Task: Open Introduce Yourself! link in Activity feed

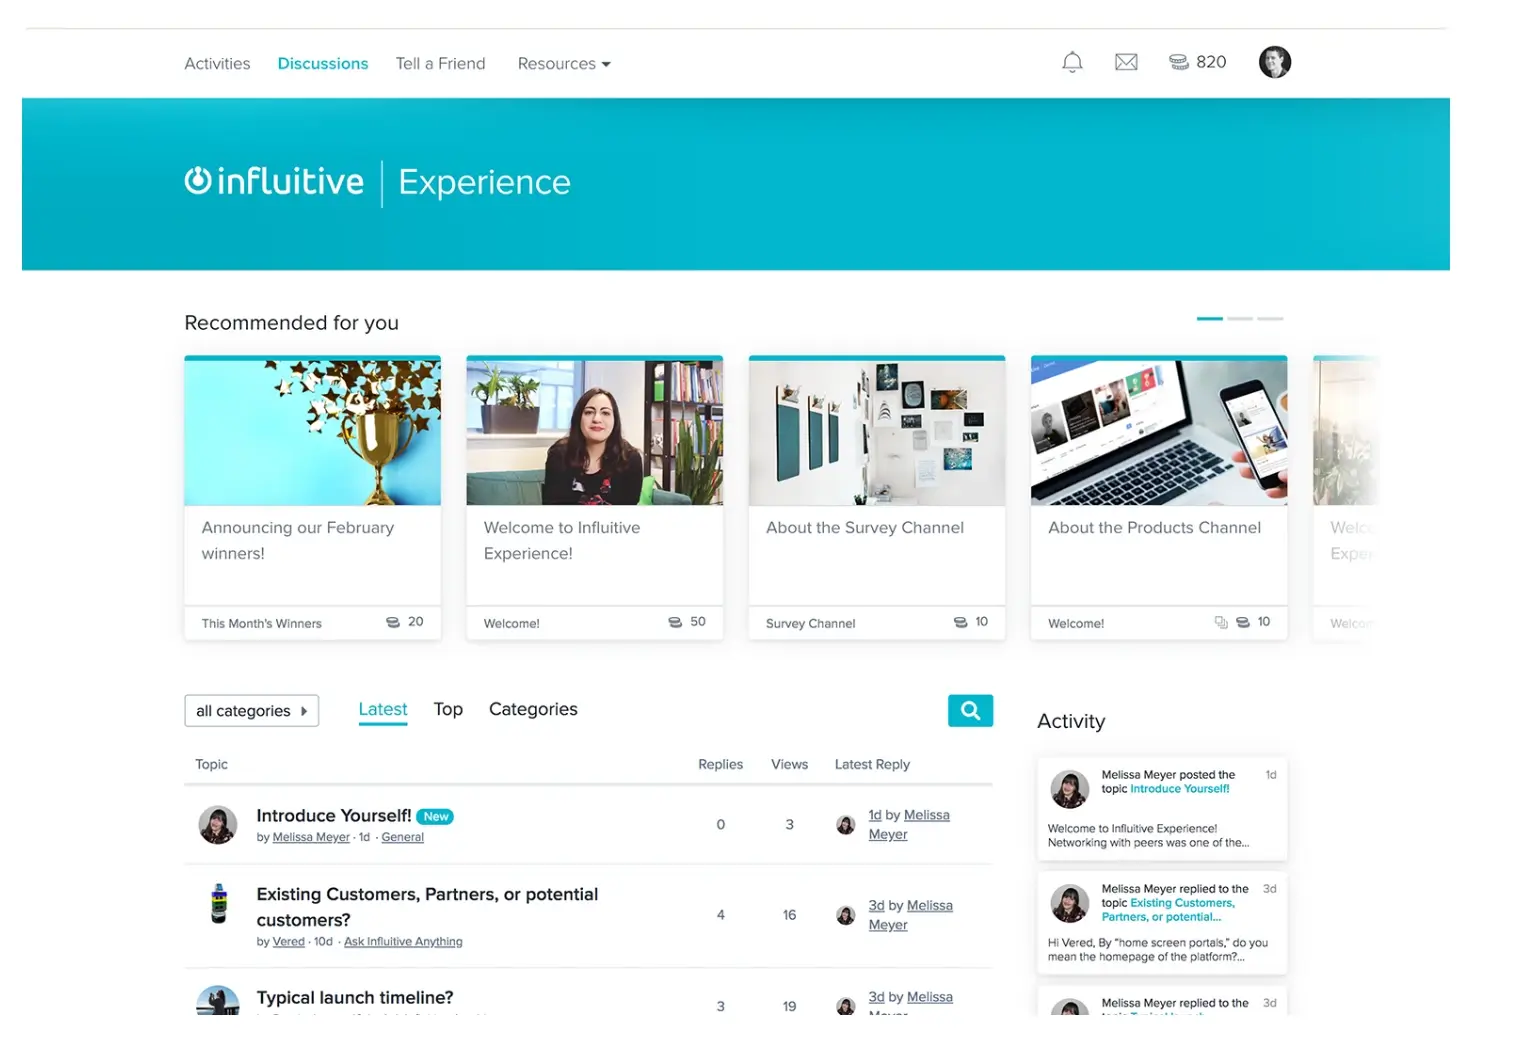Action: coord(1180,789)
